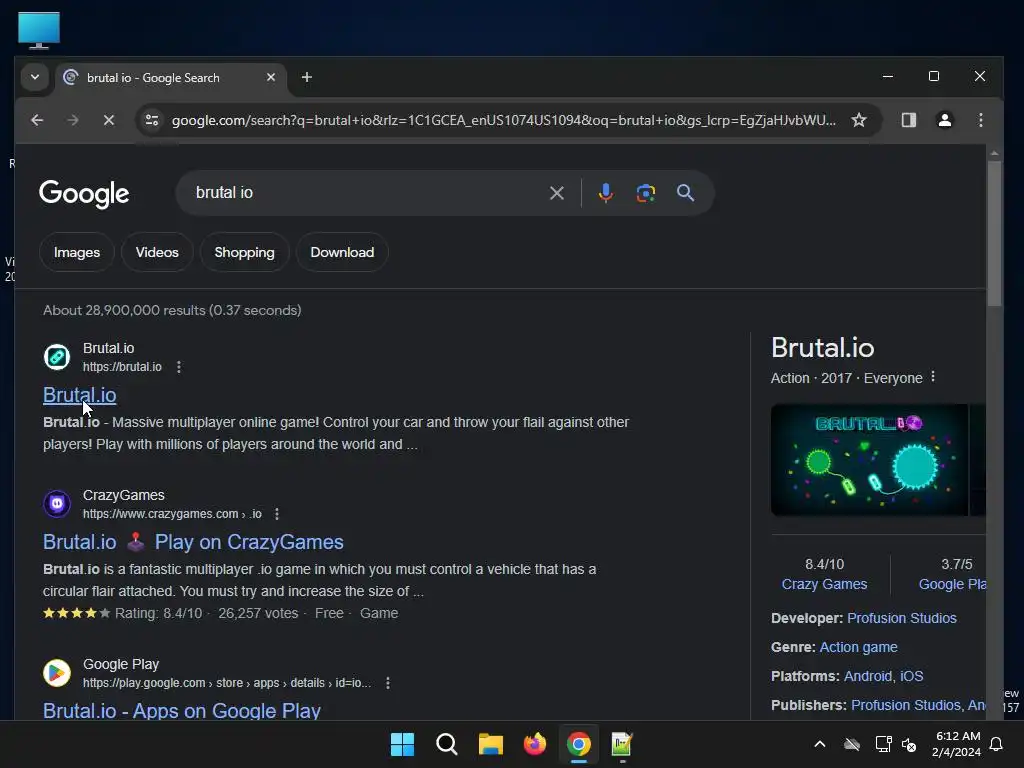The width and height of the screenshot is (1024, 768).
Task: Open Chrome's three-dot menu
Action: (x=980, y=120)
